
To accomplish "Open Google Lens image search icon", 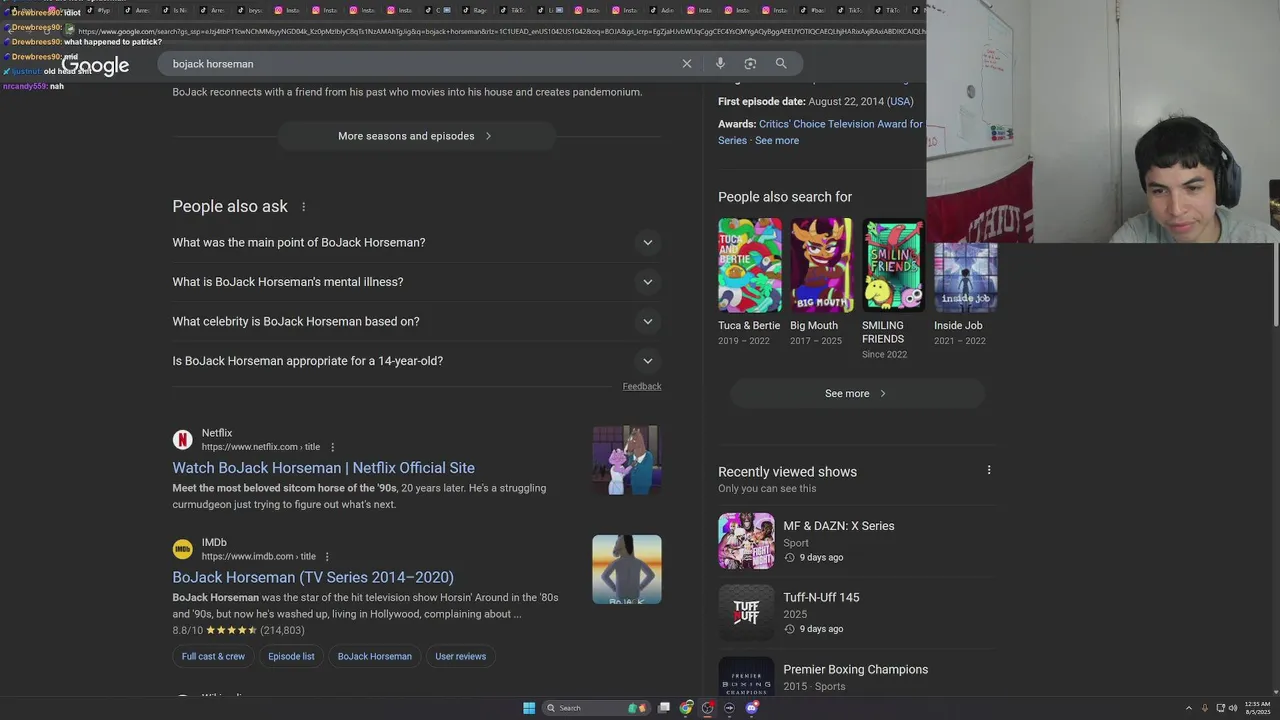I will pos(750,64).
